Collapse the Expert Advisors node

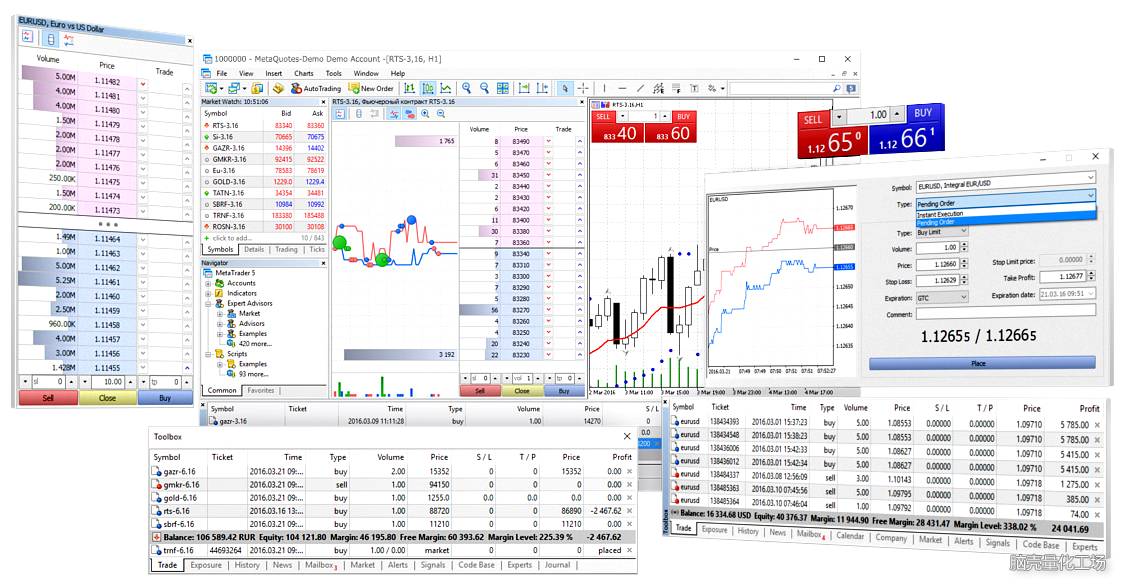click(208, 303)
